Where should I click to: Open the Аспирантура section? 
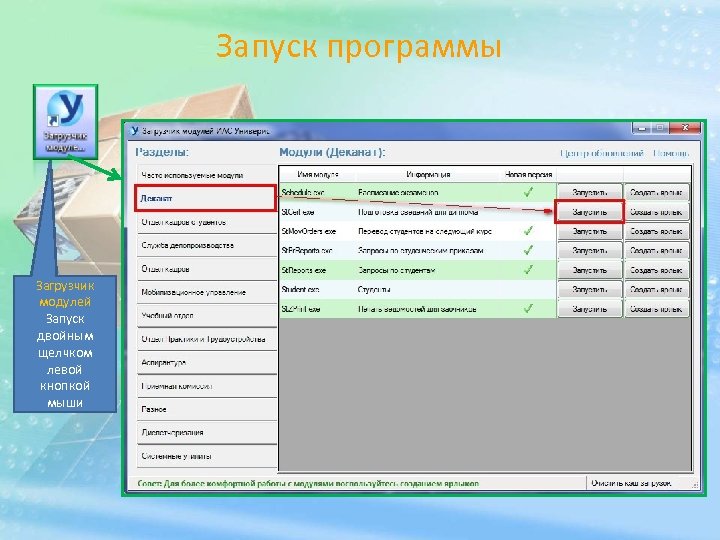207,363
